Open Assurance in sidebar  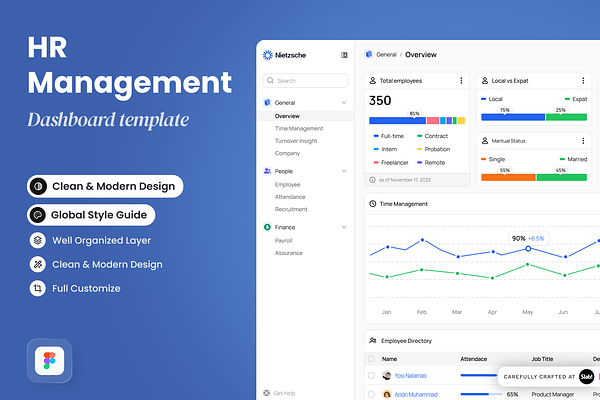[x=289, y=253]
